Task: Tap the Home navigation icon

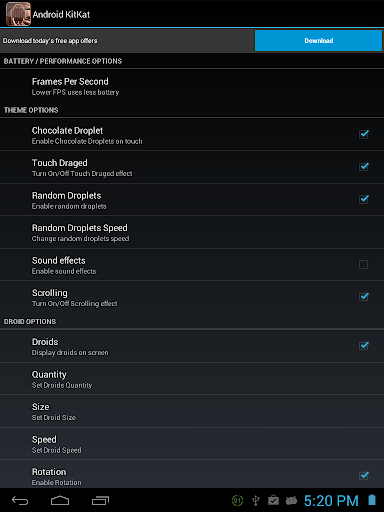Action: click(x=60, y=500)
